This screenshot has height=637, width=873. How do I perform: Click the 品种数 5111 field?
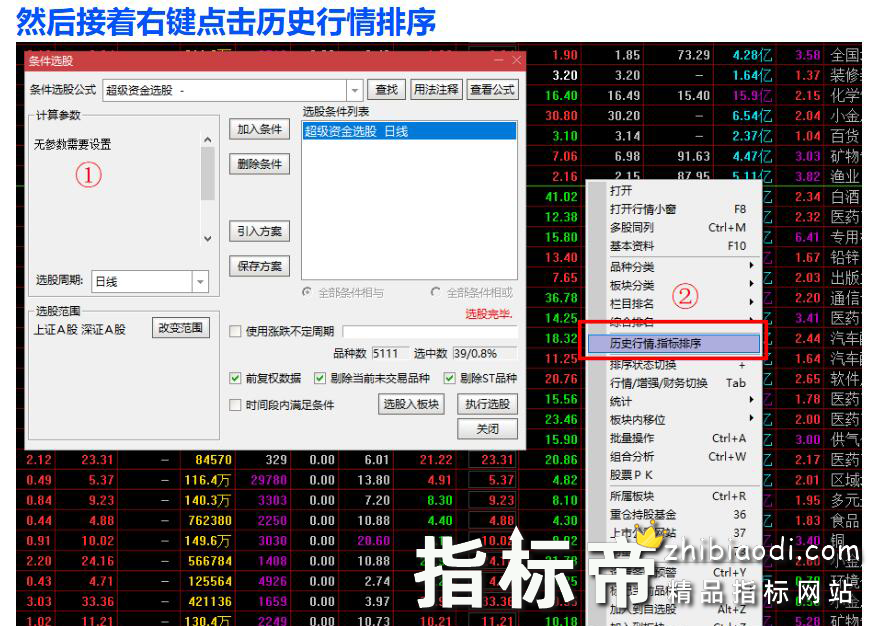pos(390,354)
